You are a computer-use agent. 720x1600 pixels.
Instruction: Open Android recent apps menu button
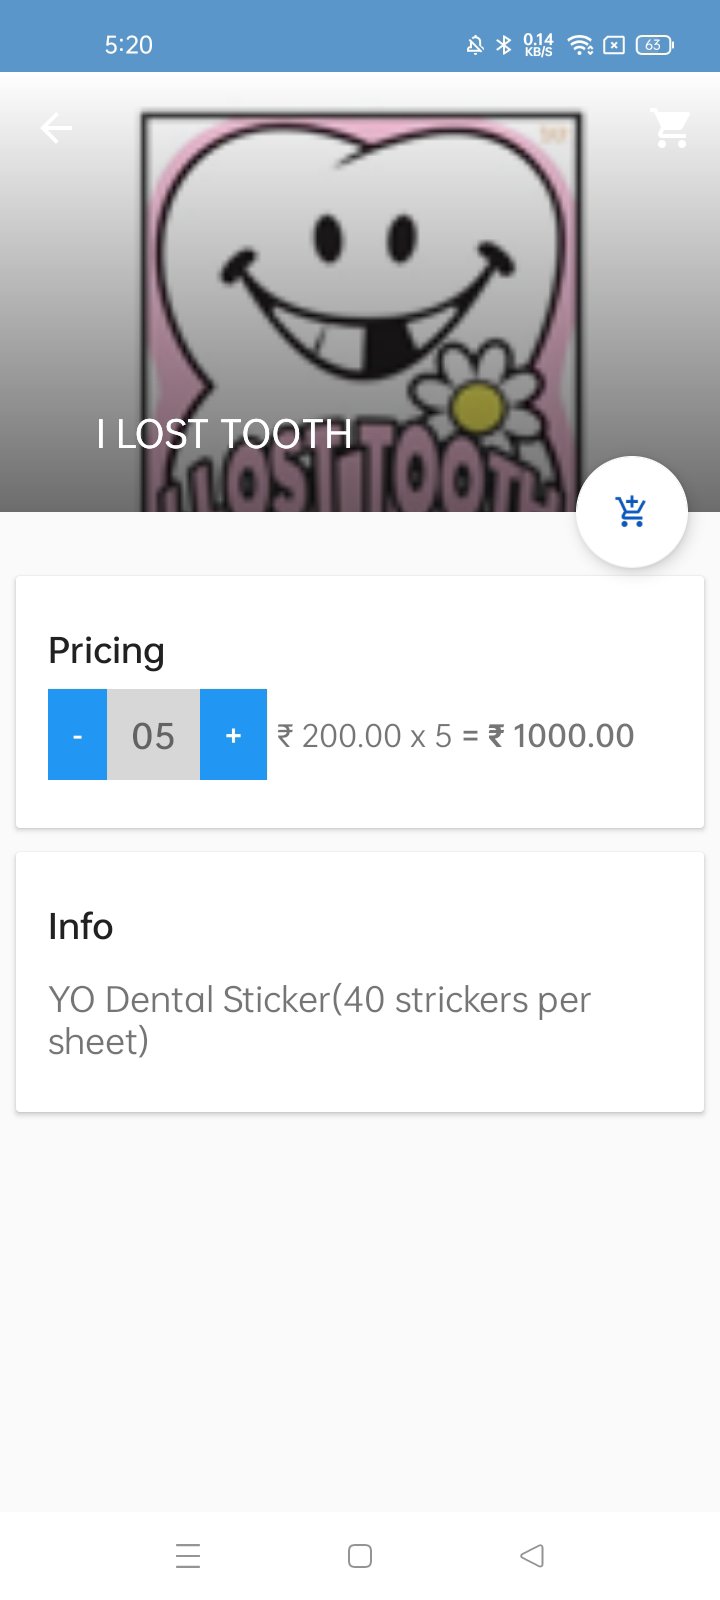point(188,1556)
